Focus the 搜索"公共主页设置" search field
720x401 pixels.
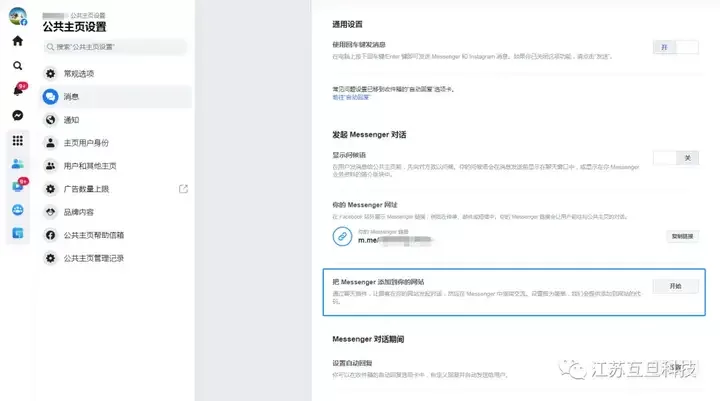tap(116, 47)
